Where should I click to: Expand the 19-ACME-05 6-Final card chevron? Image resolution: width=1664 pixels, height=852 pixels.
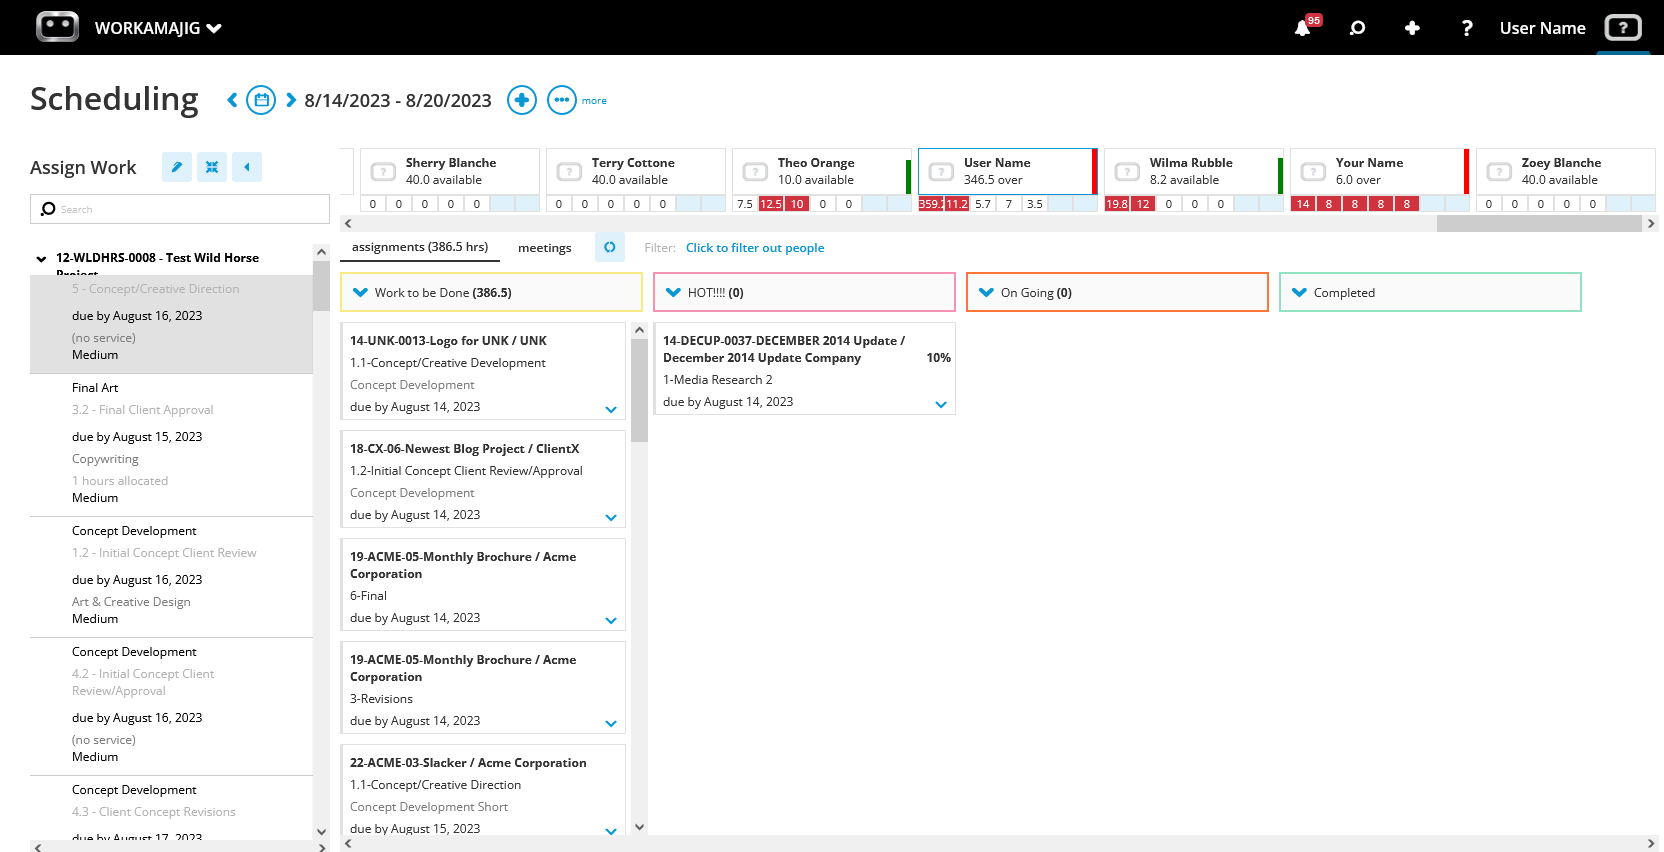tap(611, 621)
